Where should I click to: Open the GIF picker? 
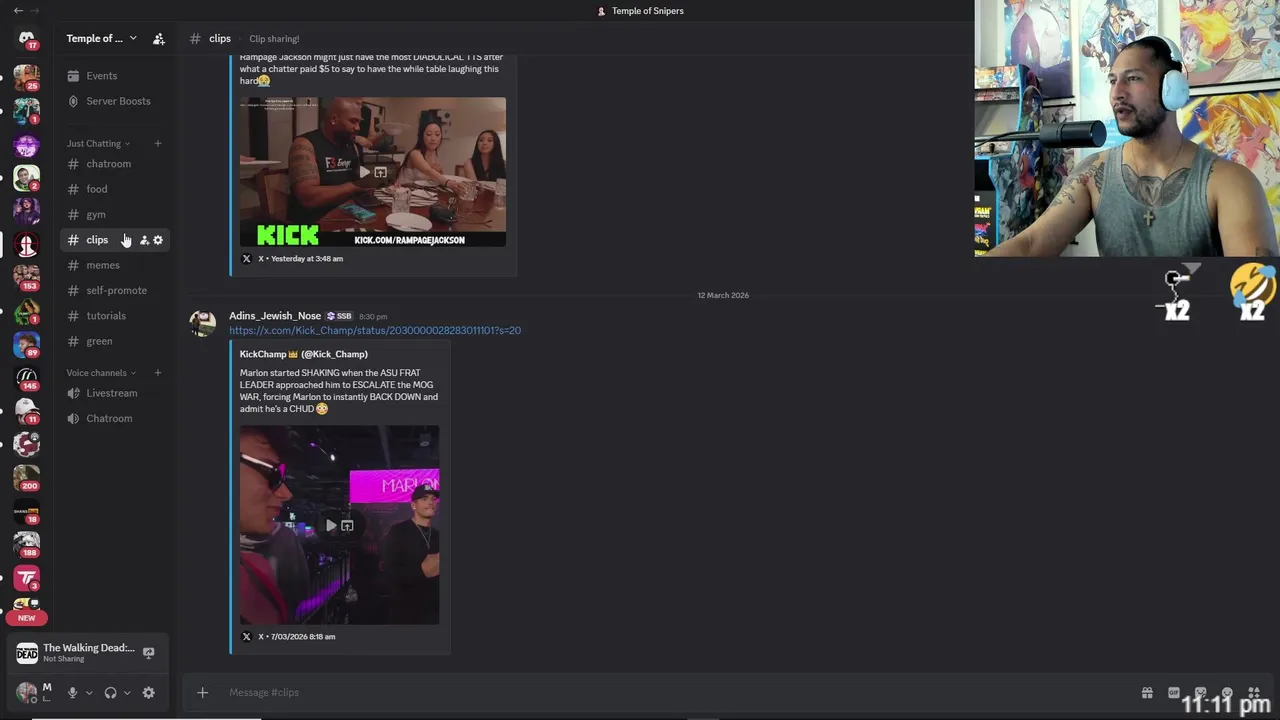point(1174,692)
